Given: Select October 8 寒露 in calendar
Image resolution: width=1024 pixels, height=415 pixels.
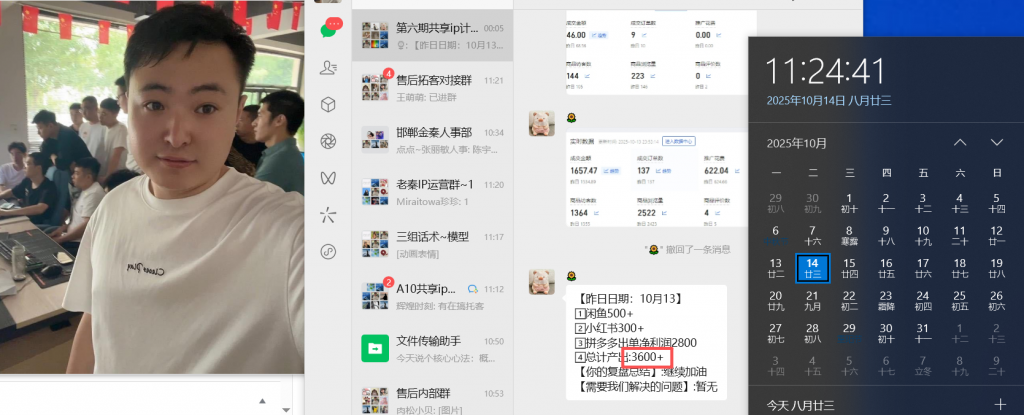Looking at the screenshot, I should [x=849, y=236].
